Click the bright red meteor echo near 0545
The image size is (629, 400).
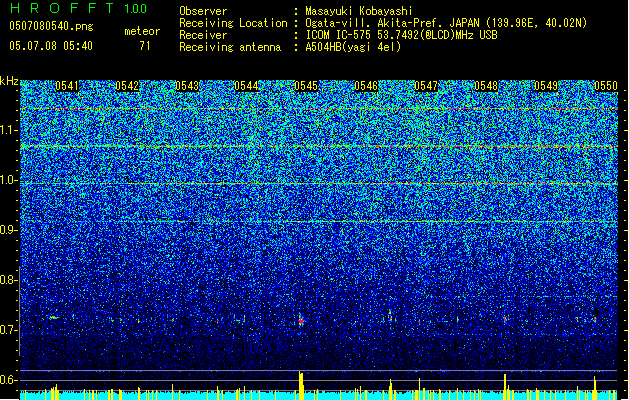[x=301, y=321]
